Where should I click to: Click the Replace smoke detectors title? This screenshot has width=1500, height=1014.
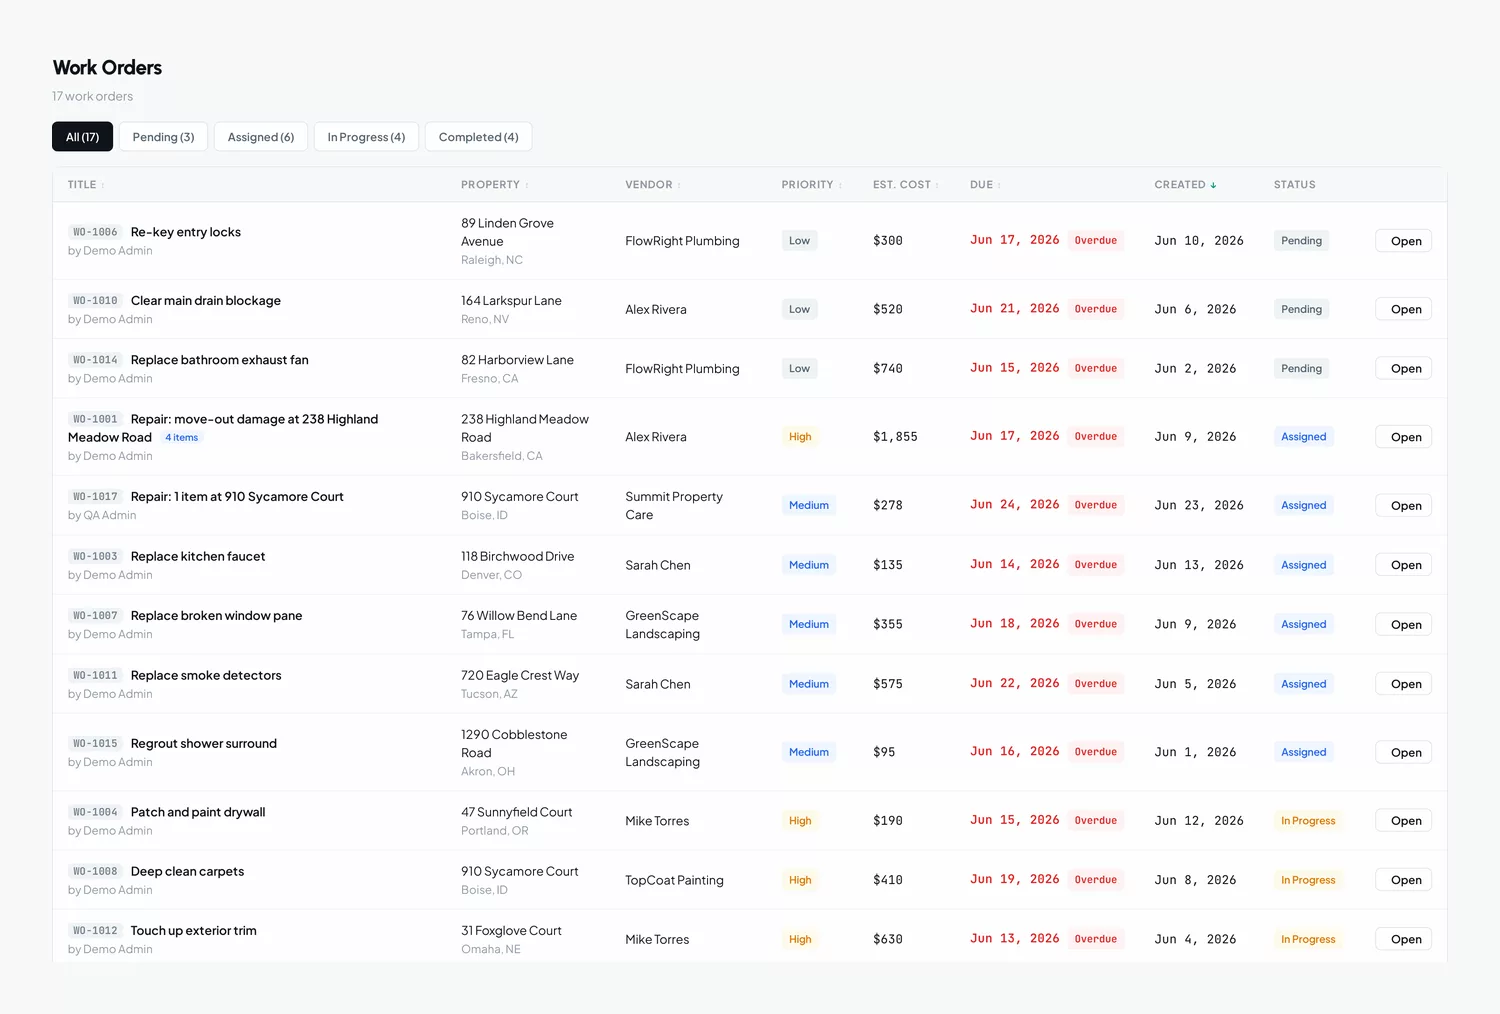coord(206,675)
